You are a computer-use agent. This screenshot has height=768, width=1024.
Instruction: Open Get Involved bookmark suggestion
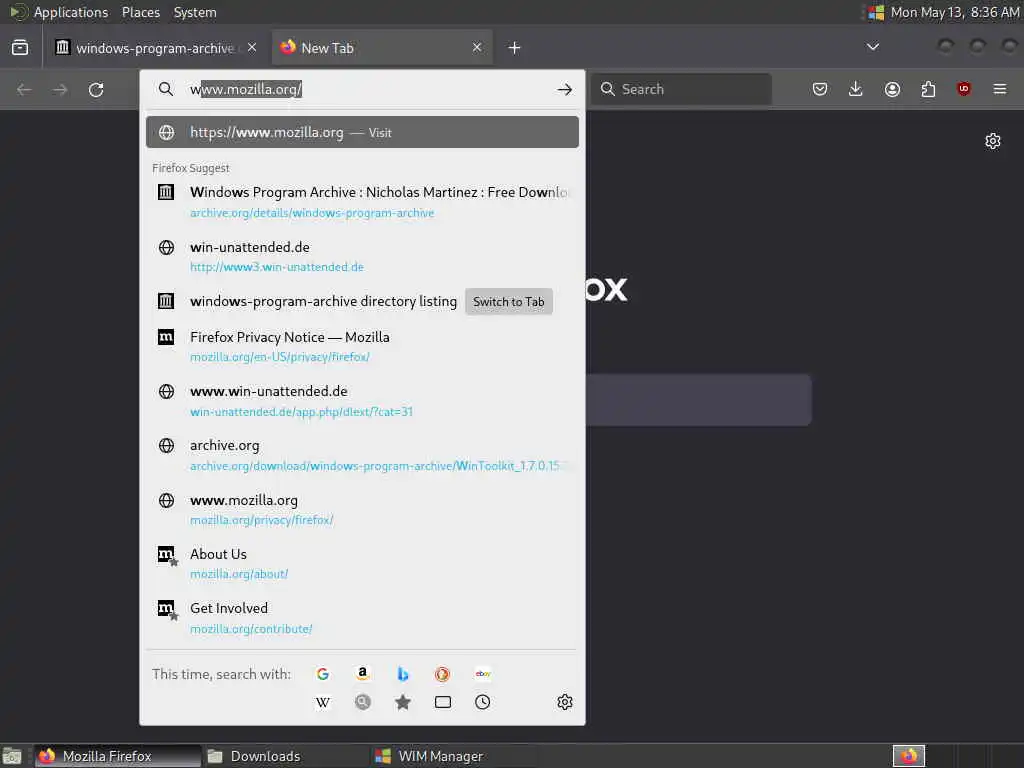tap(362, 618)
